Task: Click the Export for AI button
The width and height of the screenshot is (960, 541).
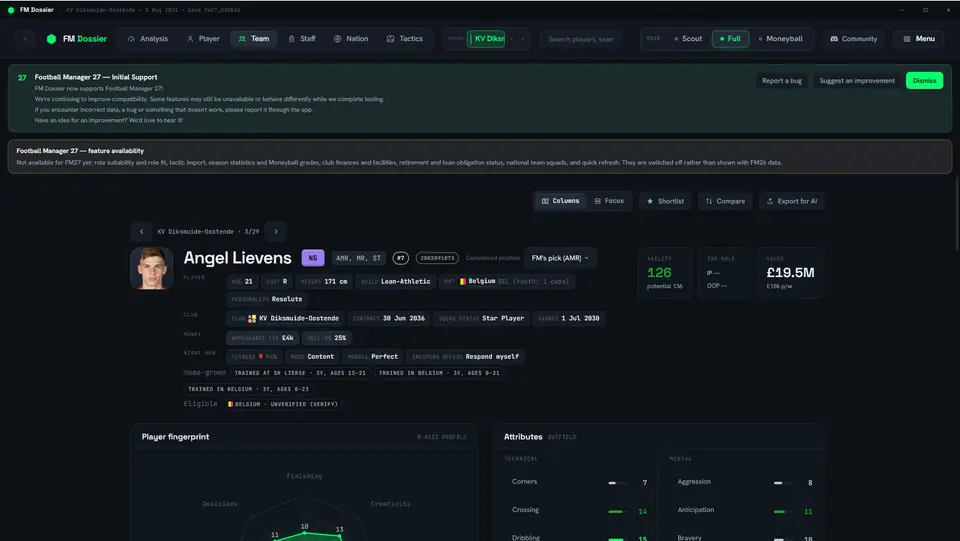Action: 792,201
